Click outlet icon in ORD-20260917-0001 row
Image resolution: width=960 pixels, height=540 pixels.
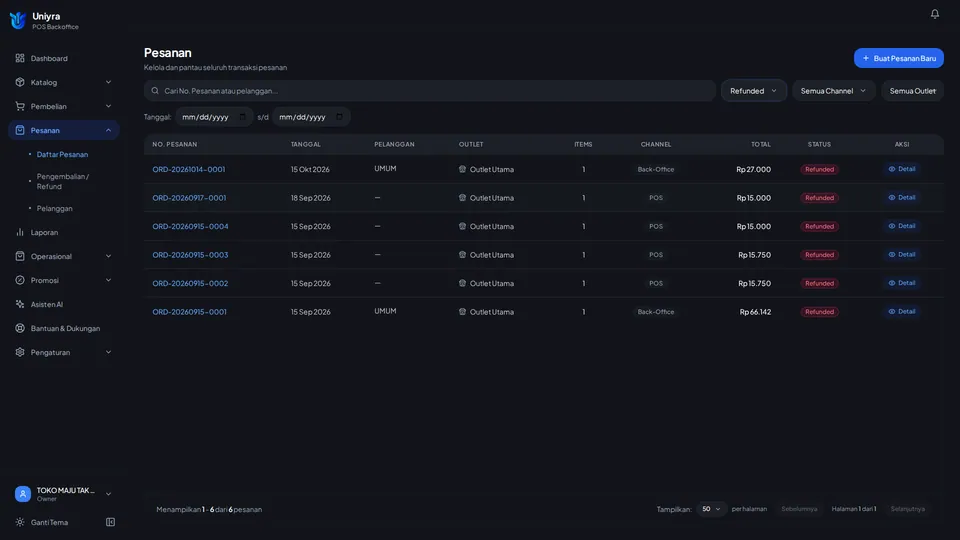point(462,198)
